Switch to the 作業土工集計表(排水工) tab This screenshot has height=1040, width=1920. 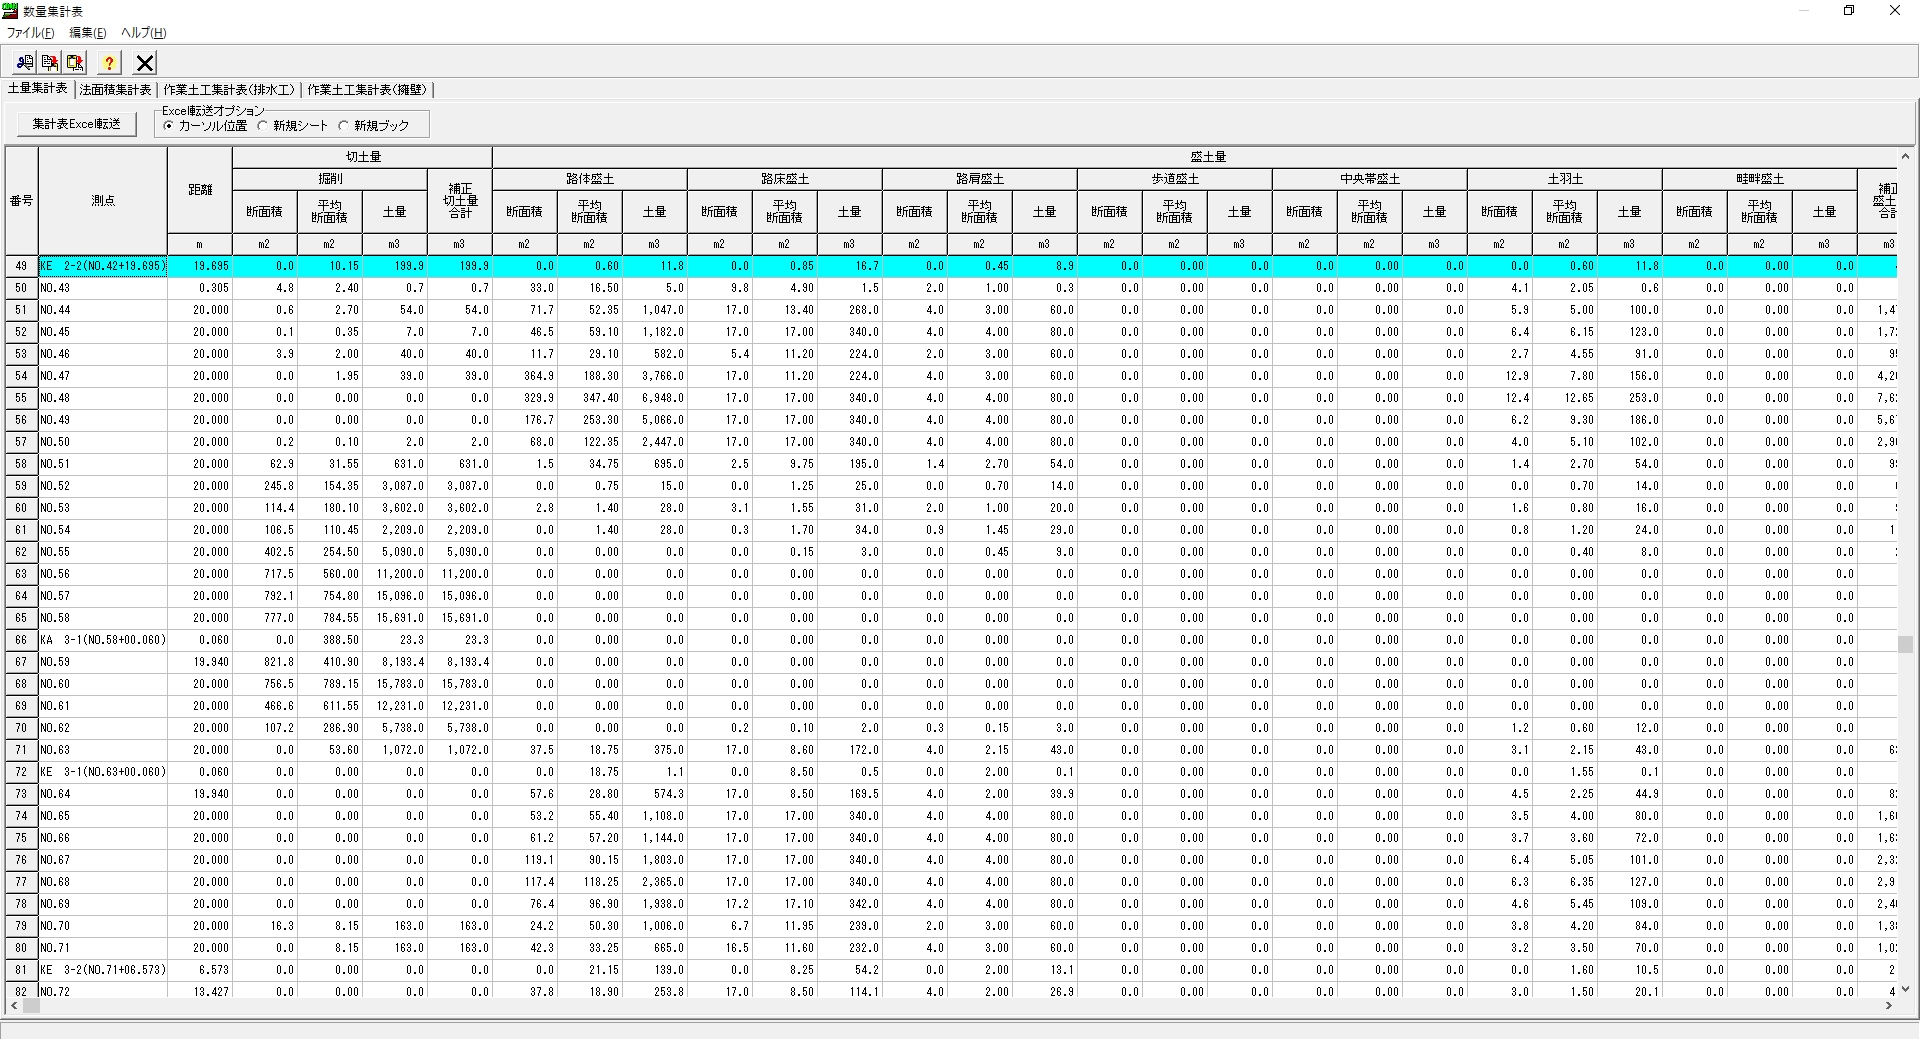pyautogui.click(x=230, y=90)
